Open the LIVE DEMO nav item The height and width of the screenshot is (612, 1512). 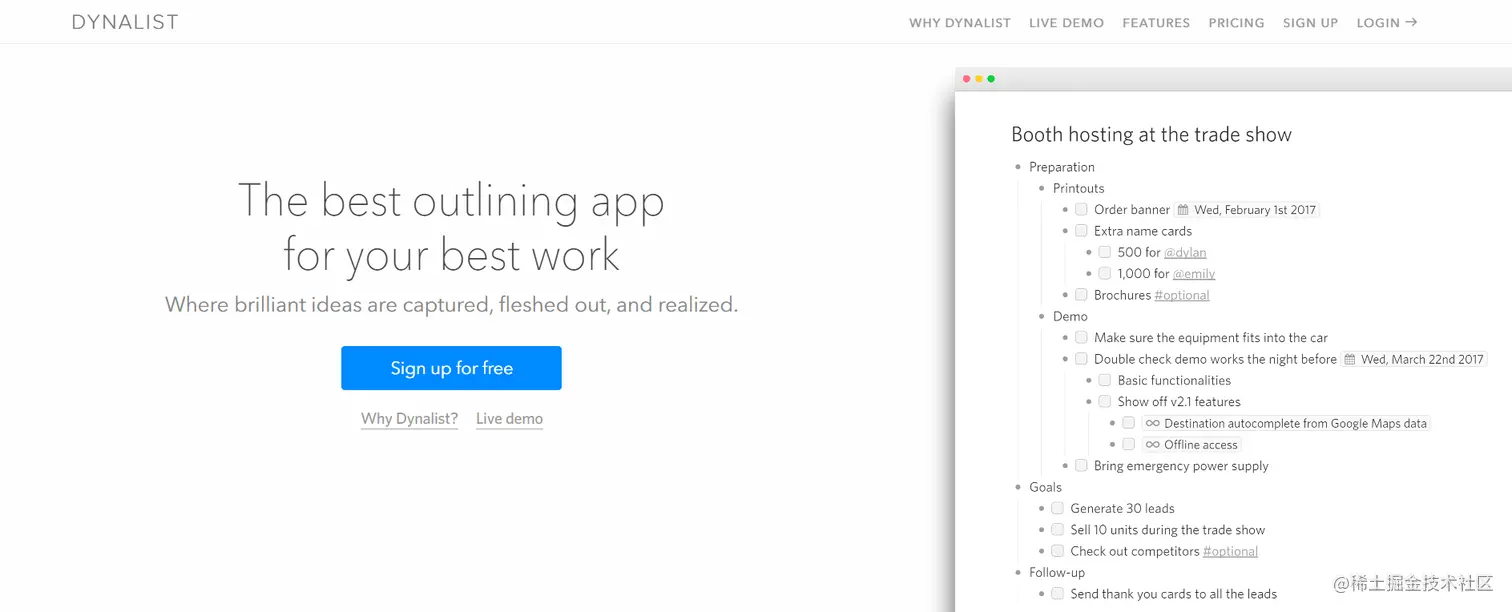click(x=1067, y=23)
